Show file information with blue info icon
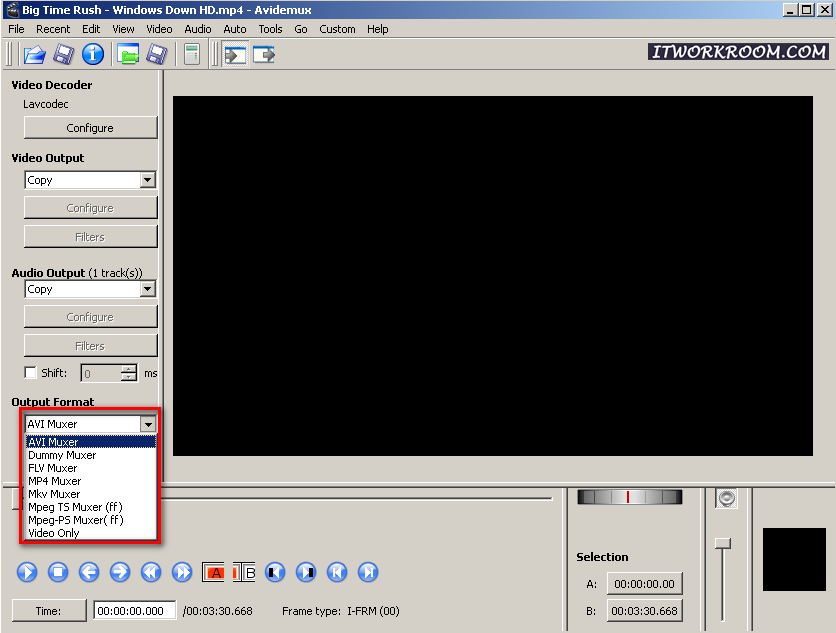 pos(93,54)
